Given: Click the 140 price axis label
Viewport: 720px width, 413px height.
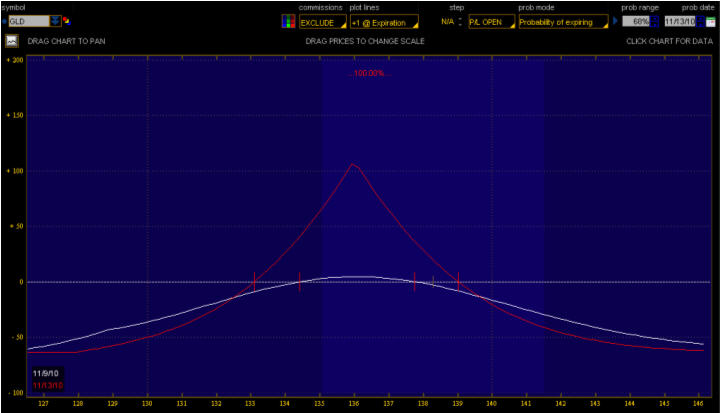Looking at the screenshot, I should pos(491,403).
